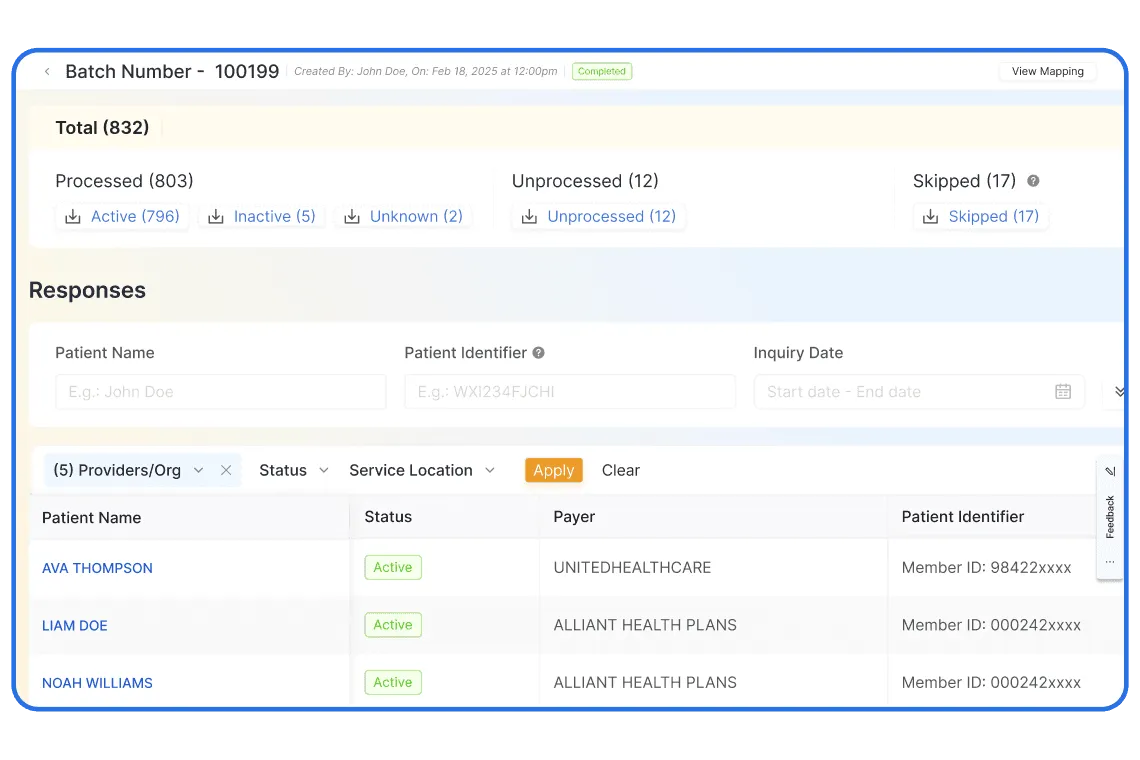Viewport: 1140px width, 760px height.
Task: Click Active badge in AVA THOMPSON row
Action: click(x=393, y=567)
